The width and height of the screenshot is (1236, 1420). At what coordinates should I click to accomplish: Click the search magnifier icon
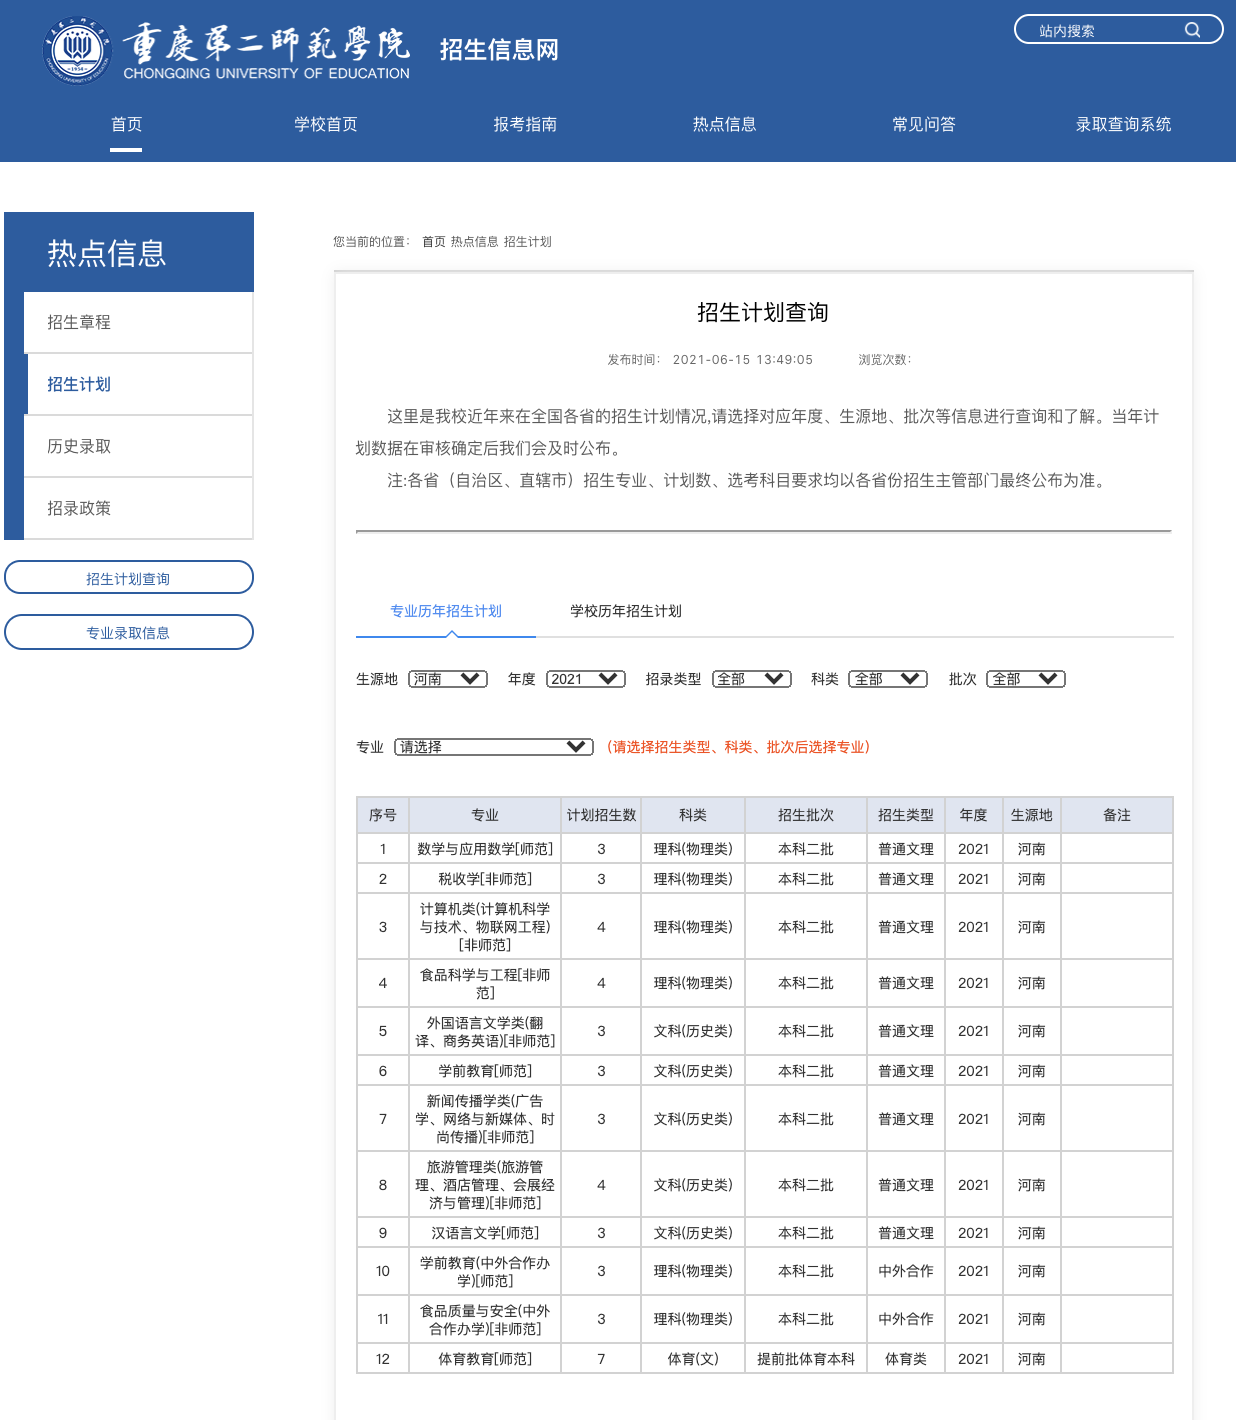click(x=1192, y=30)
